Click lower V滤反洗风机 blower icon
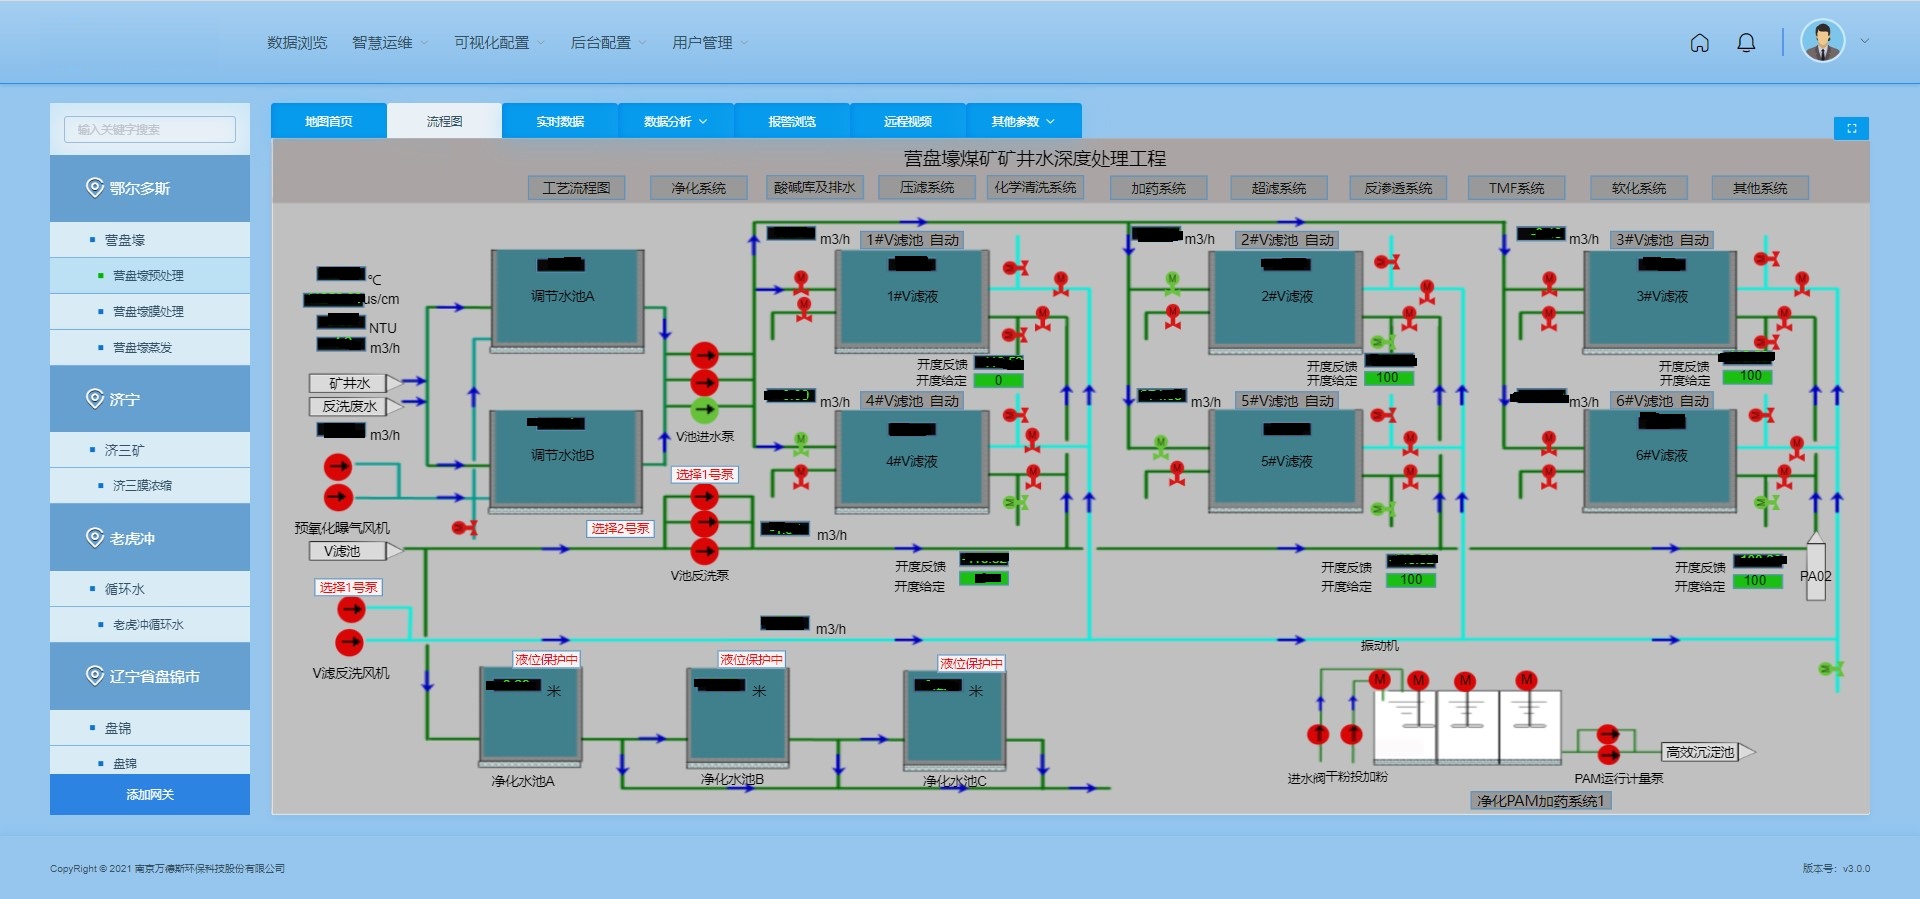Viewport: 1920px width, 899px height. [x=350, y=642]
